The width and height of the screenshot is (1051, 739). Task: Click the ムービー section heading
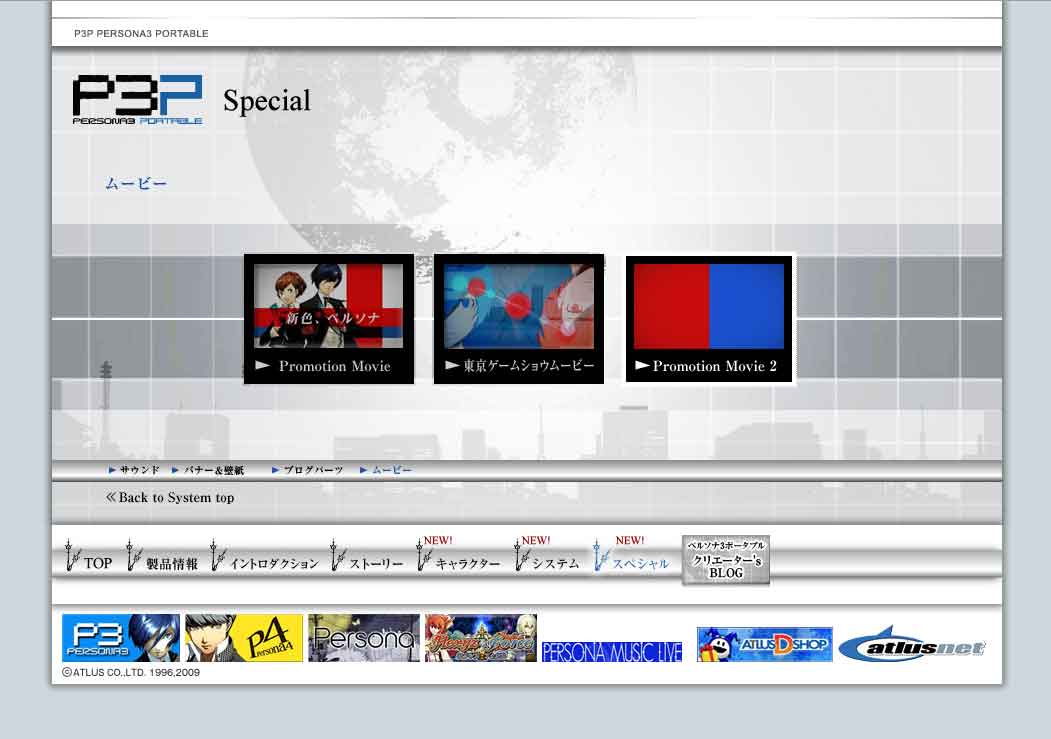tap(135, 184)
